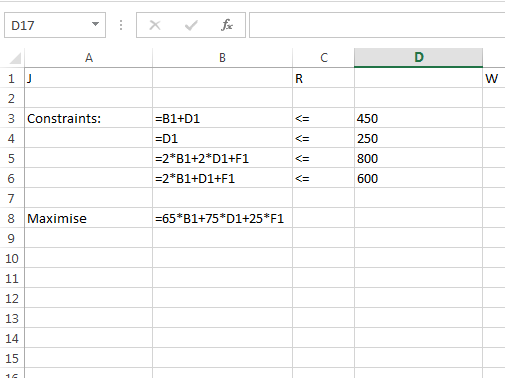Image resolution: width=505 pixels, height=378 pixels.
Task: Click the Name Box showing D17
Action: 55,25
